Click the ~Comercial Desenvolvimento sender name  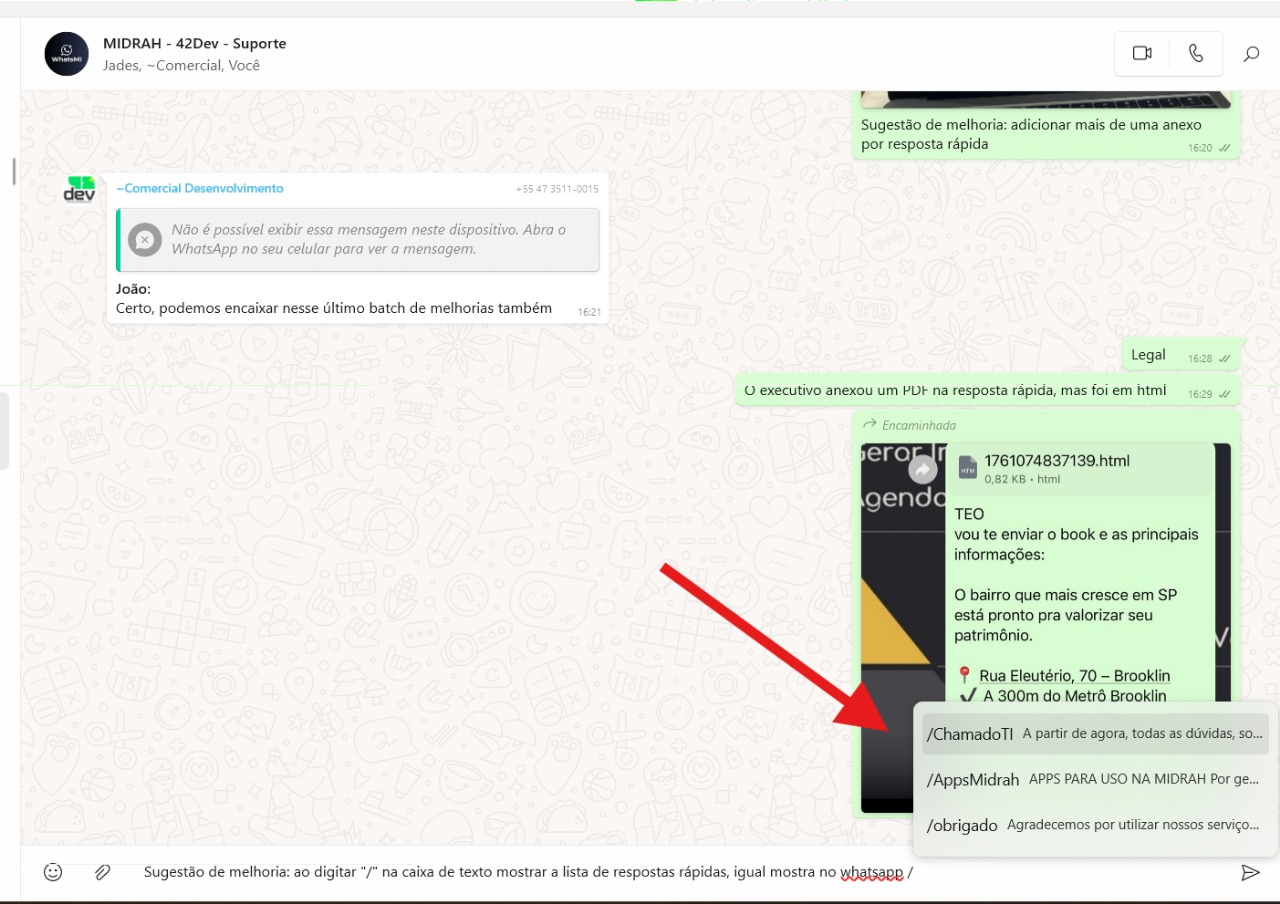(x=200, y=188)
